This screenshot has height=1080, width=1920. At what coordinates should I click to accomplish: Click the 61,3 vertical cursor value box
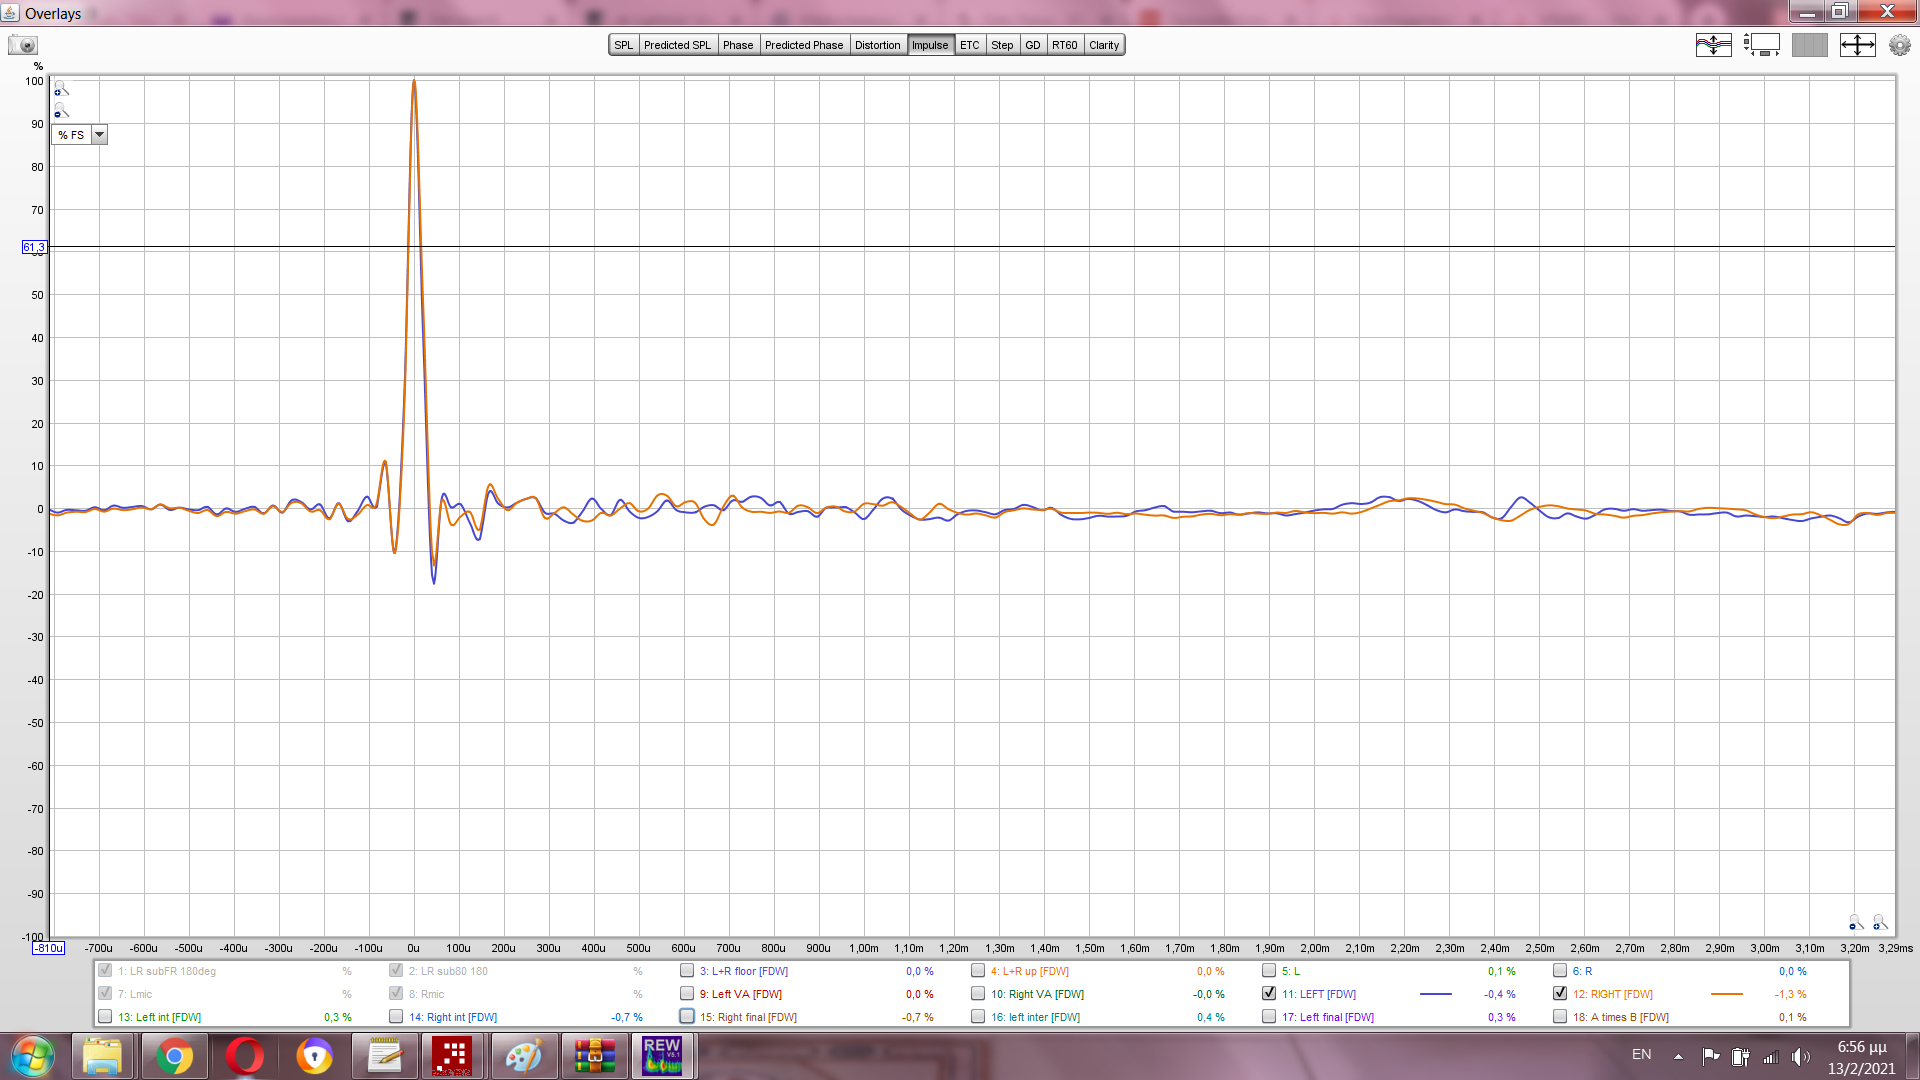34,247
